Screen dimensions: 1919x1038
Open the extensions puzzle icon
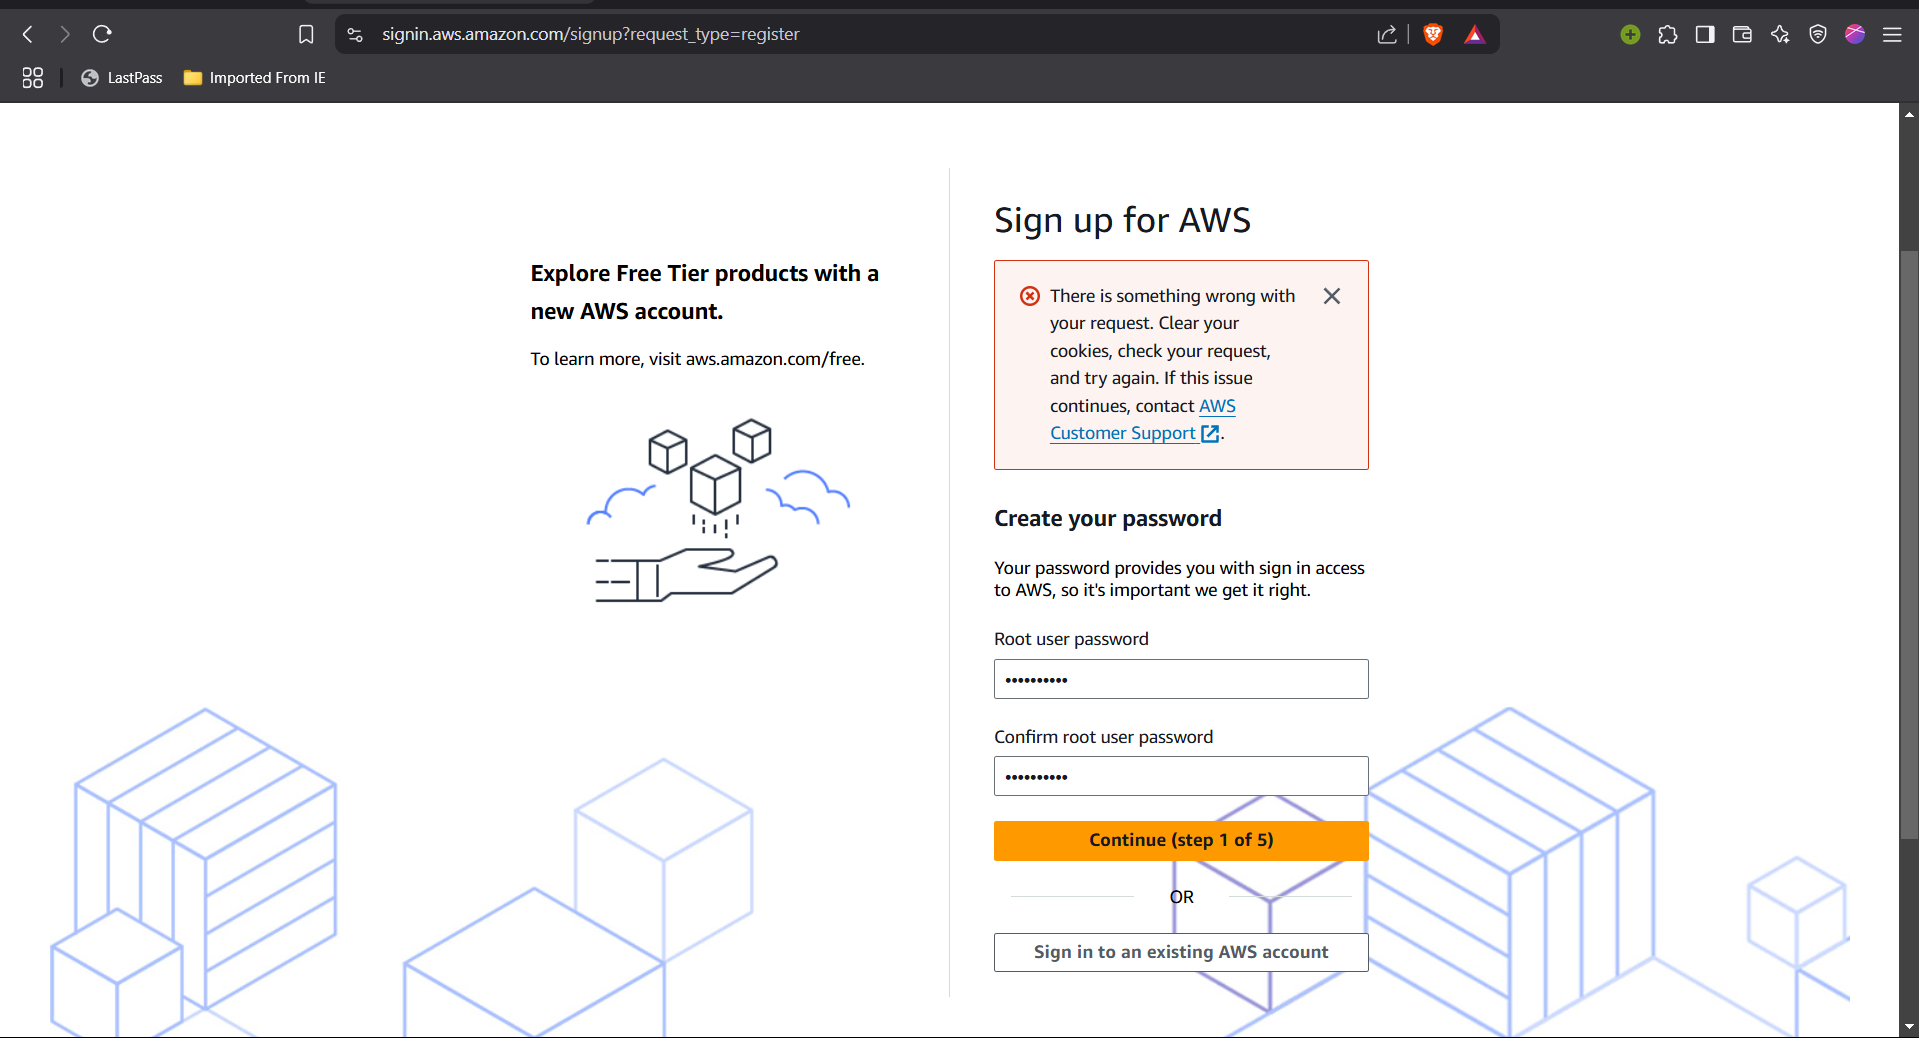tap(1668, 34)
